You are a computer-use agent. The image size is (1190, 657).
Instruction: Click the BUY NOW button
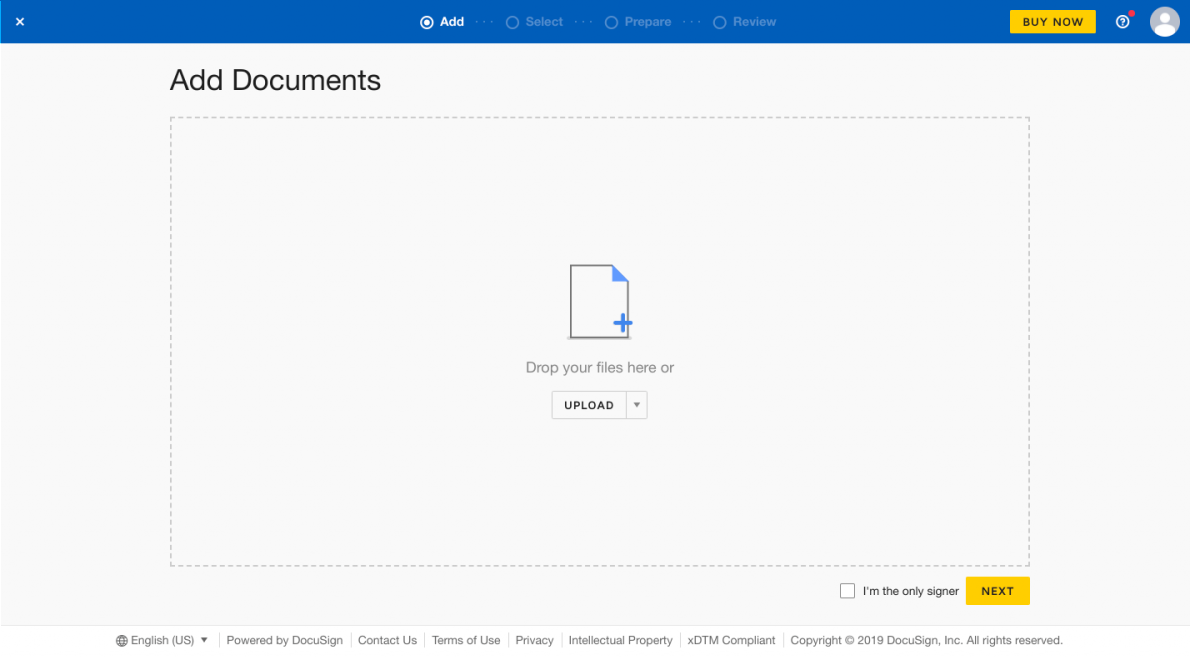1052,21
